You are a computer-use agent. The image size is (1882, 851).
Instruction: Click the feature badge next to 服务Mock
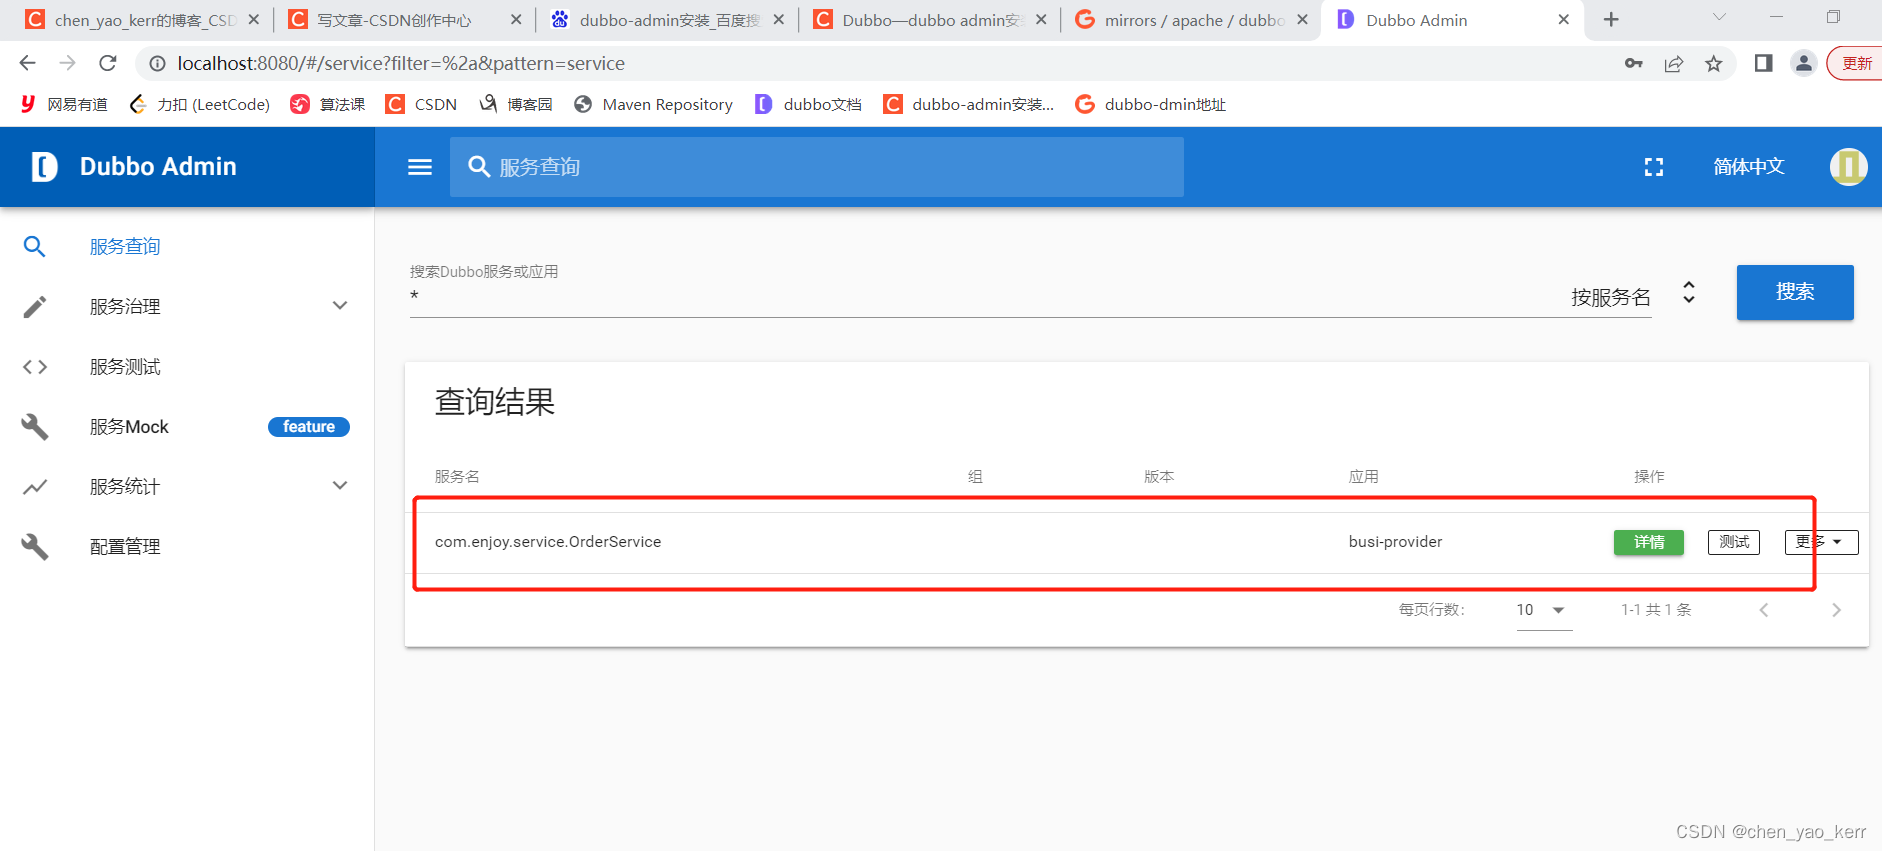click(x=309, y=427)
